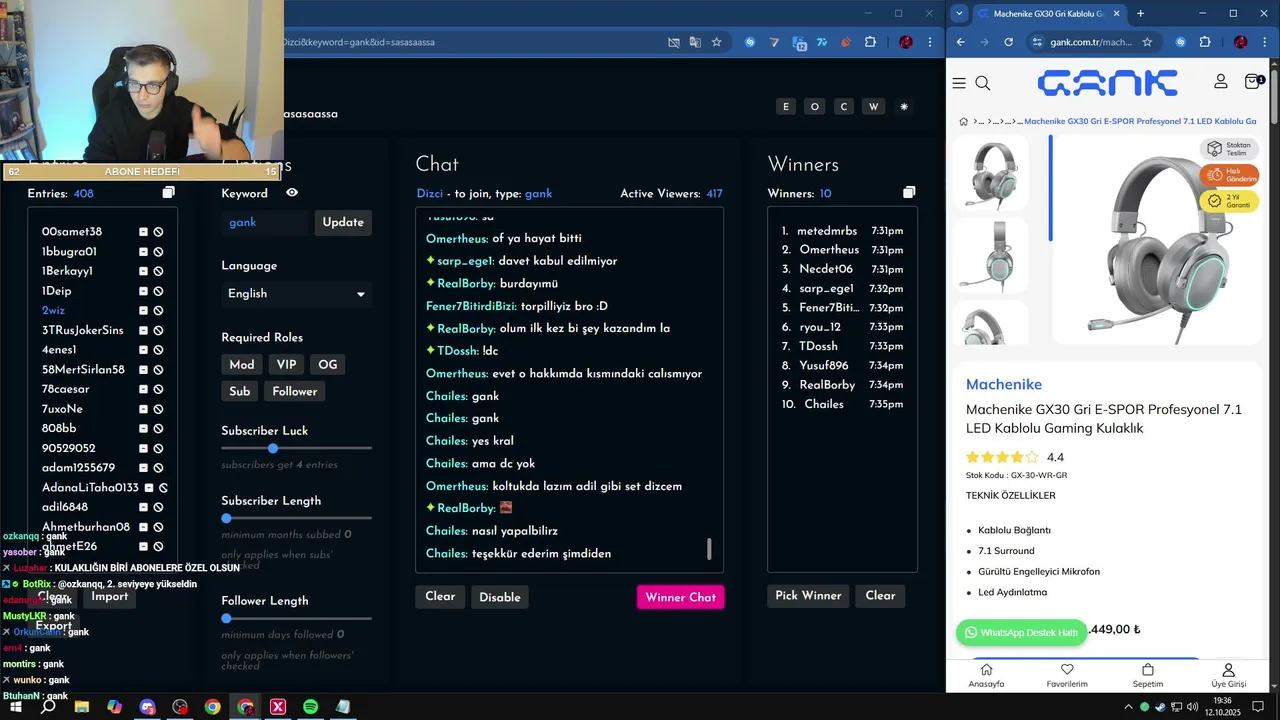Click the Update keyword button
The image size is (1280, 720).
point(343,223)
